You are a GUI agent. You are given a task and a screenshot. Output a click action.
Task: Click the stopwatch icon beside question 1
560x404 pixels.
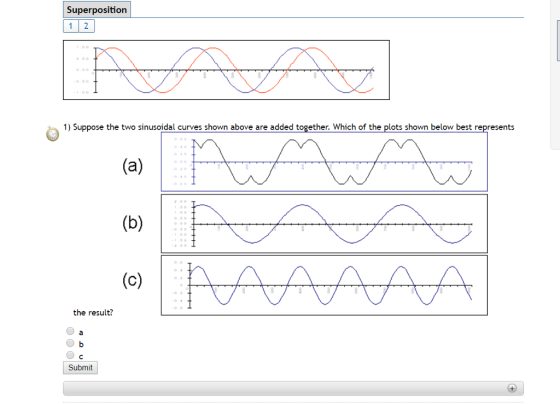pos(52,134)
